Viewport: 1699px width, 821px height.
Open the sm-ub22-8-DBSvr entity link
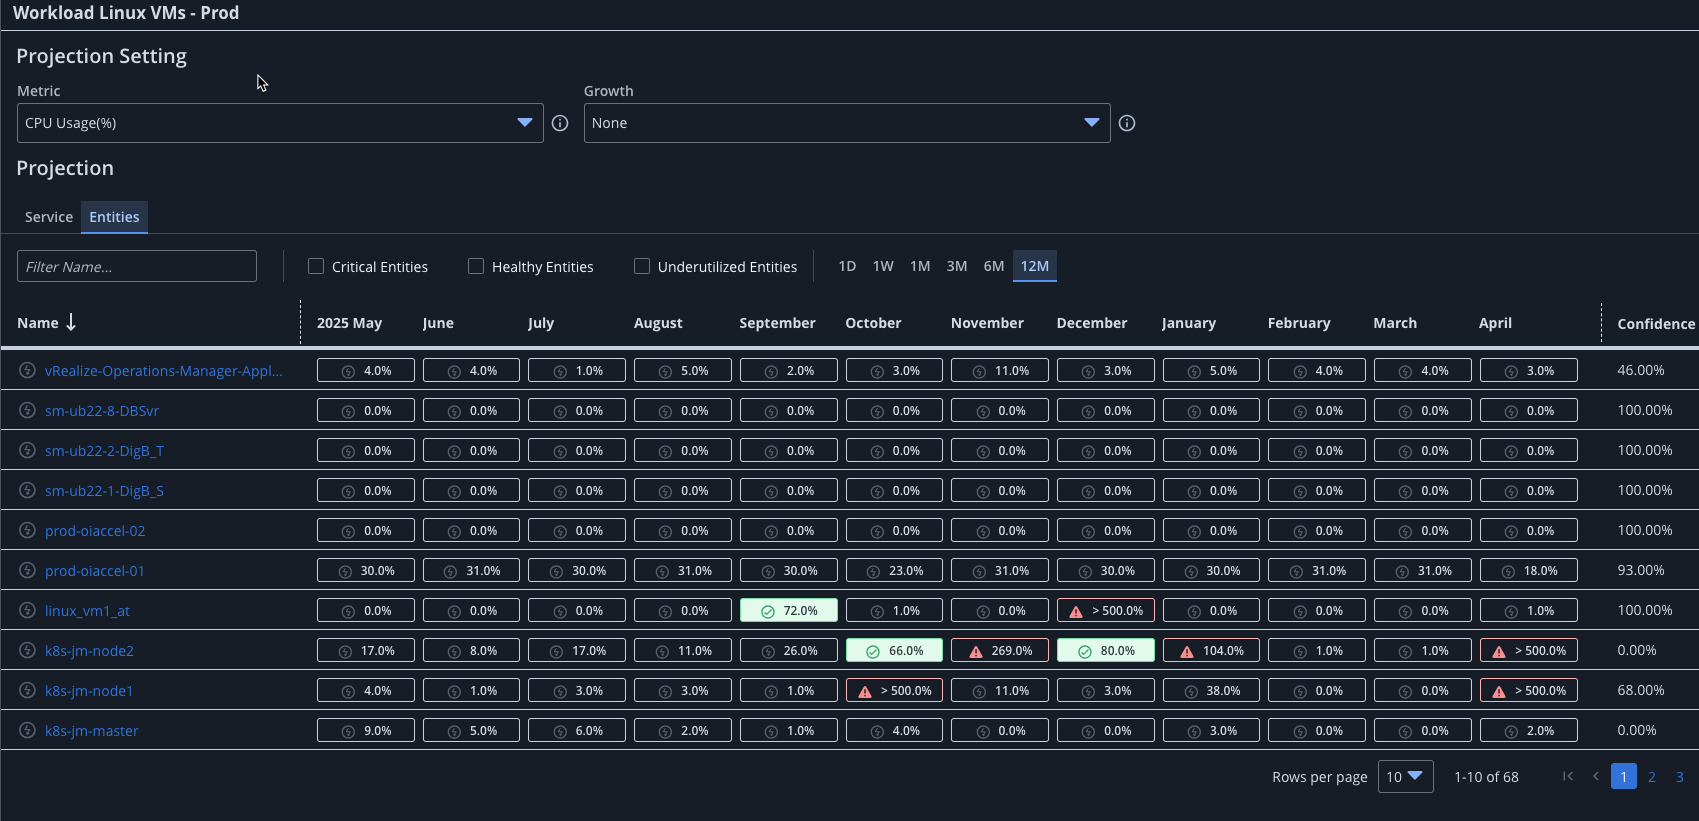[102, 411]
